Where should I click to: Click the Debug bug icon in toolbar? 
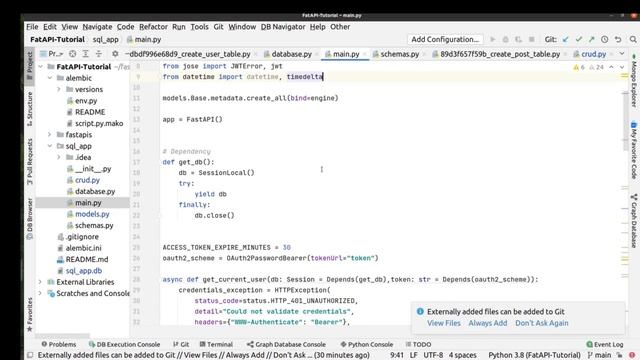(505, 40)
